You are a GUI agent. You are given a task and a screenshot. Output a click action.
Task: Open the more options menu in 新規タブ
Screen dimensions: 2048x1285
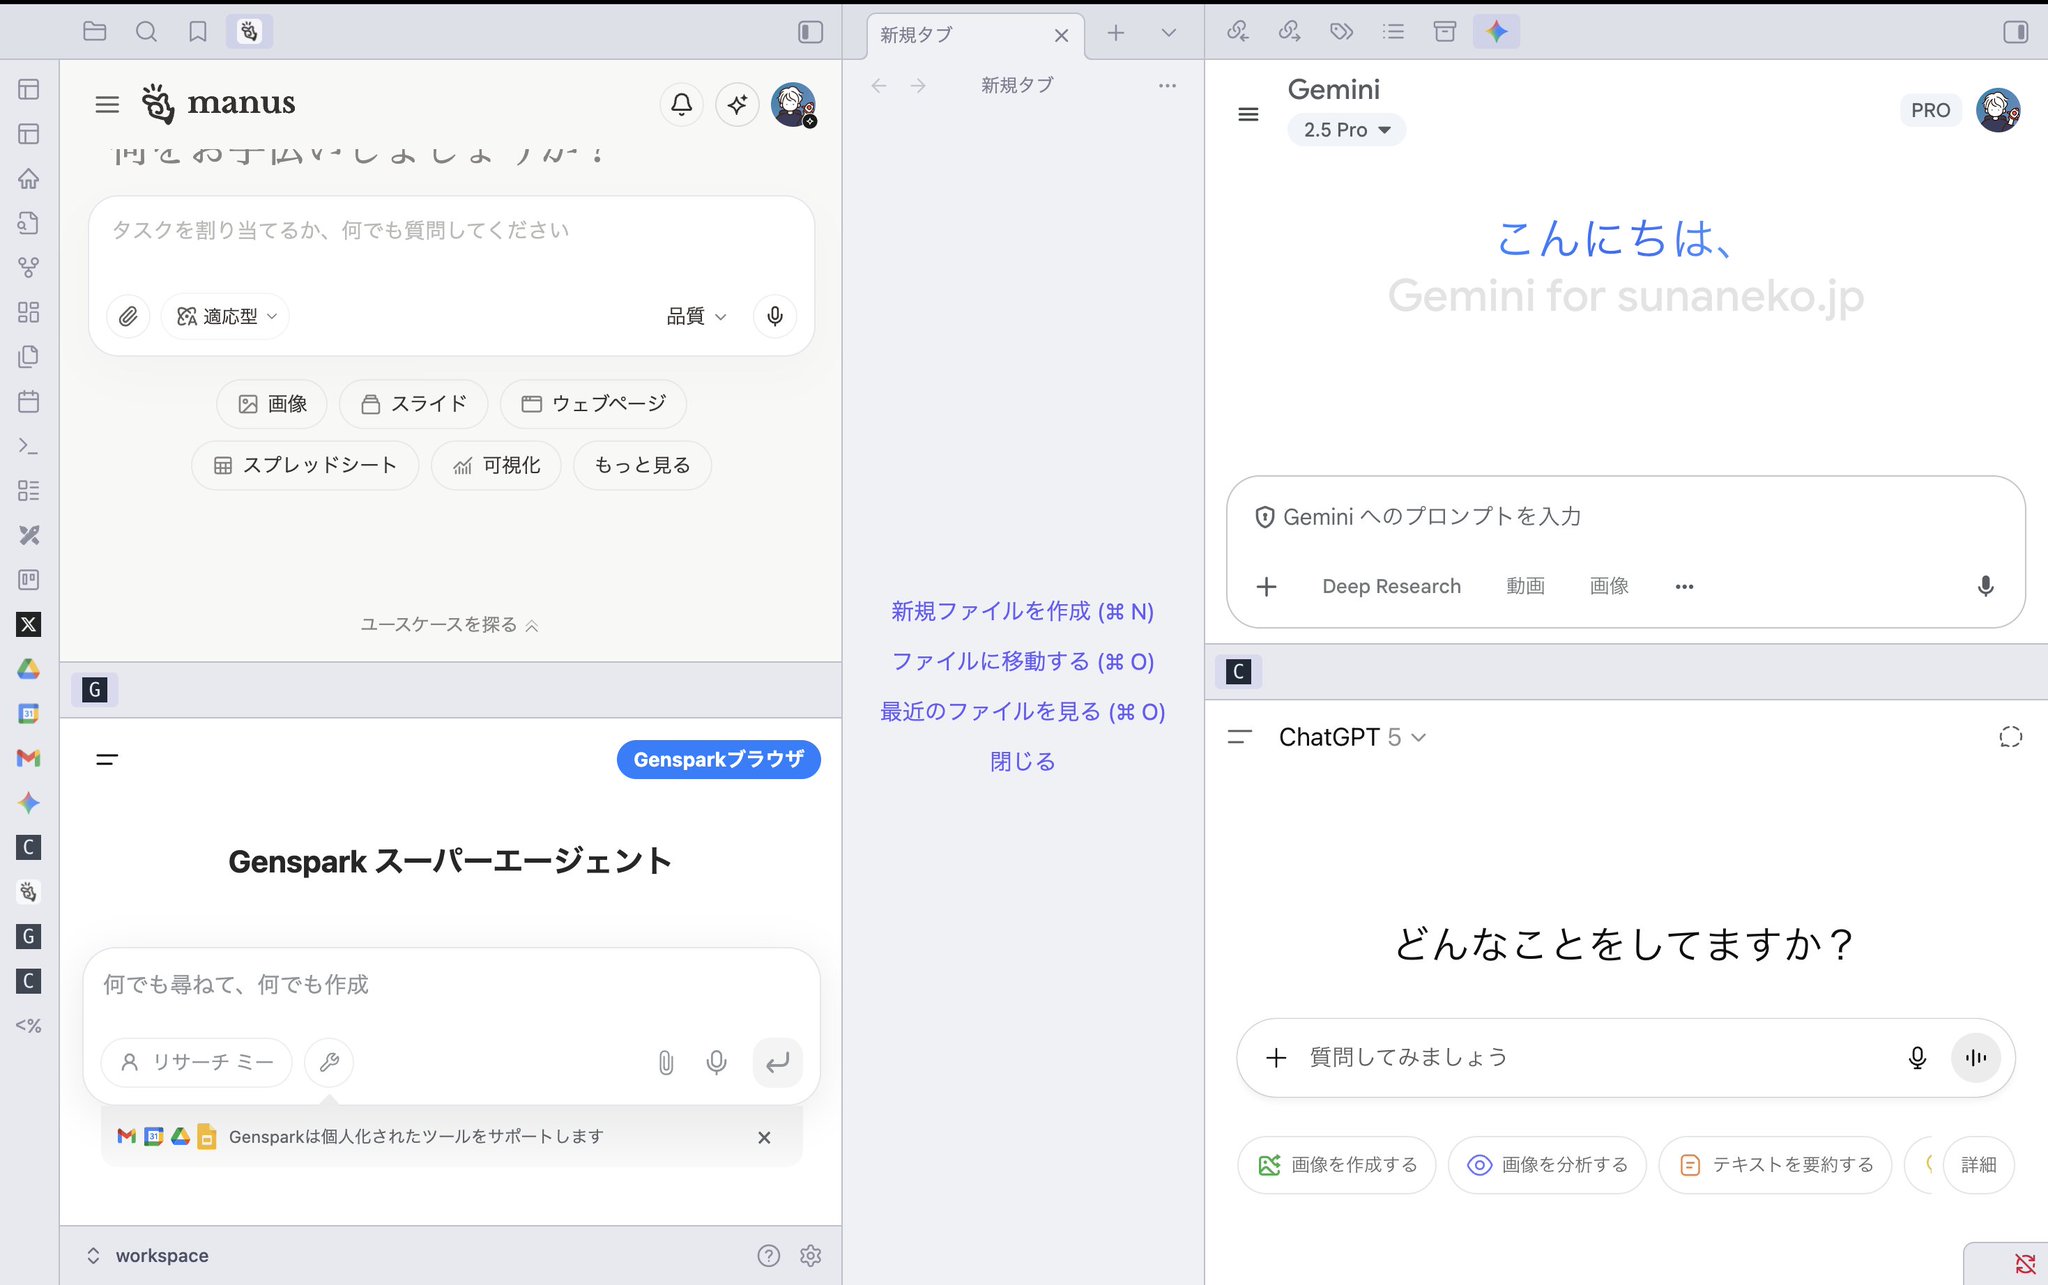click(1167, 86)
